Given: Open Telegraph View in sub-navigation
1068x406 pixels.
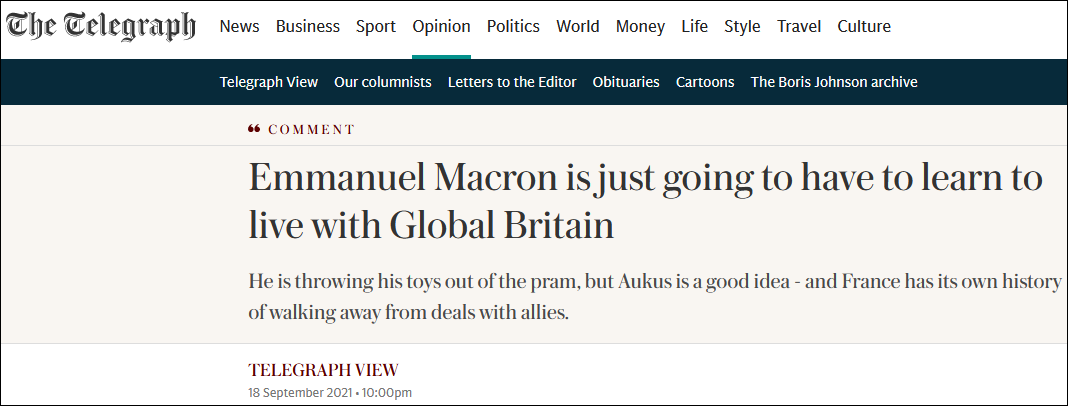Looking at the screenshot, I should pos(269,82).
